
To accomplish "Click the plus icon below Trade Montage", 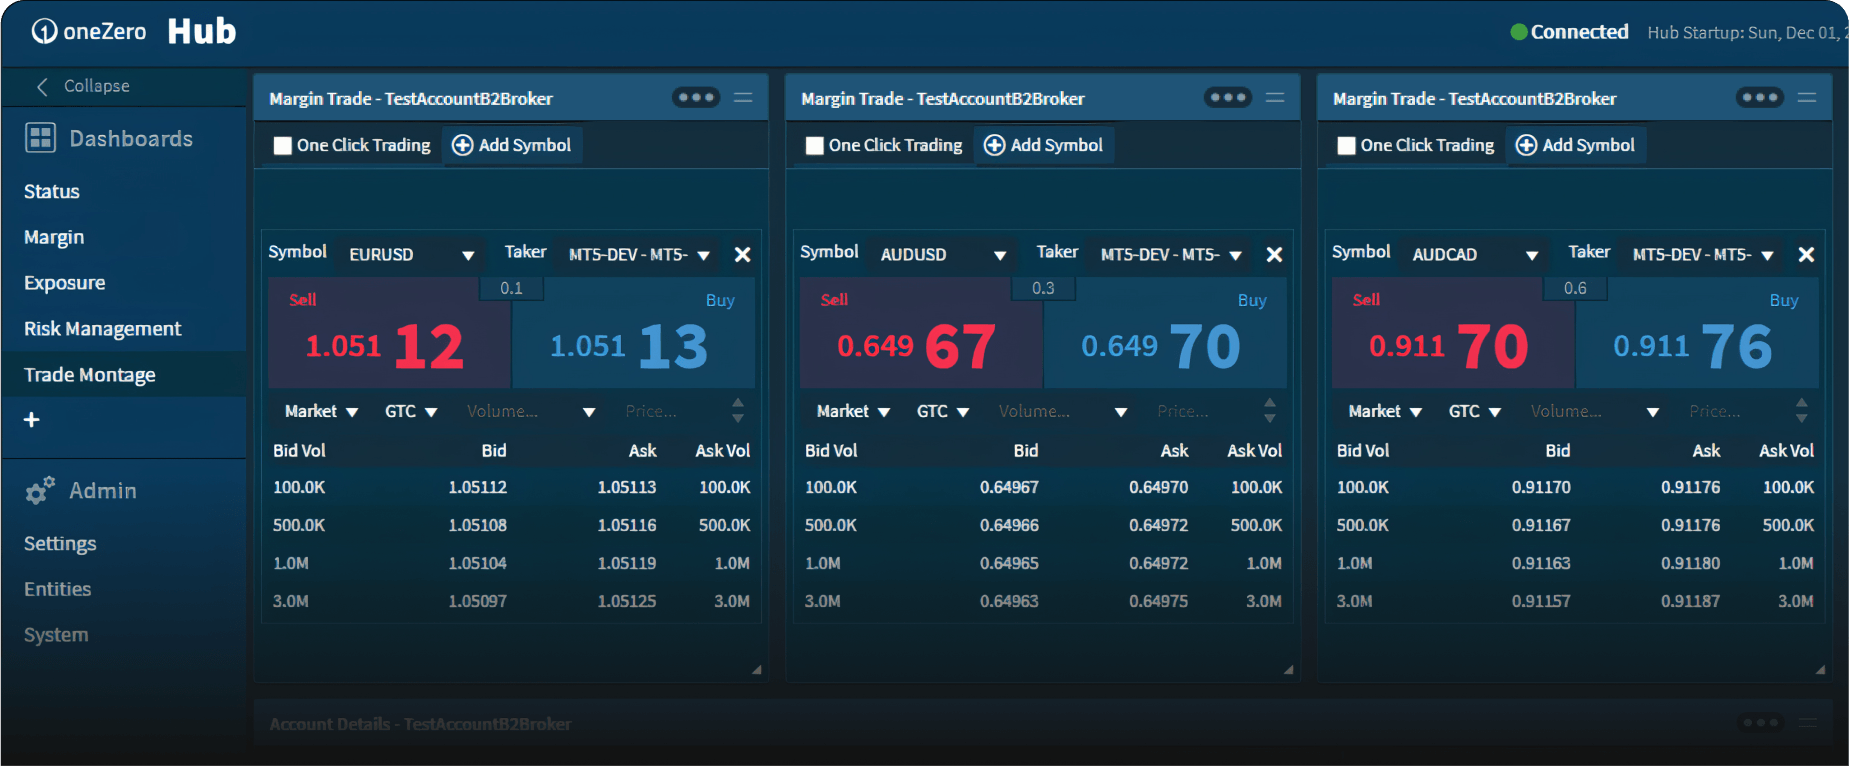I will click(x=32, y=420).
